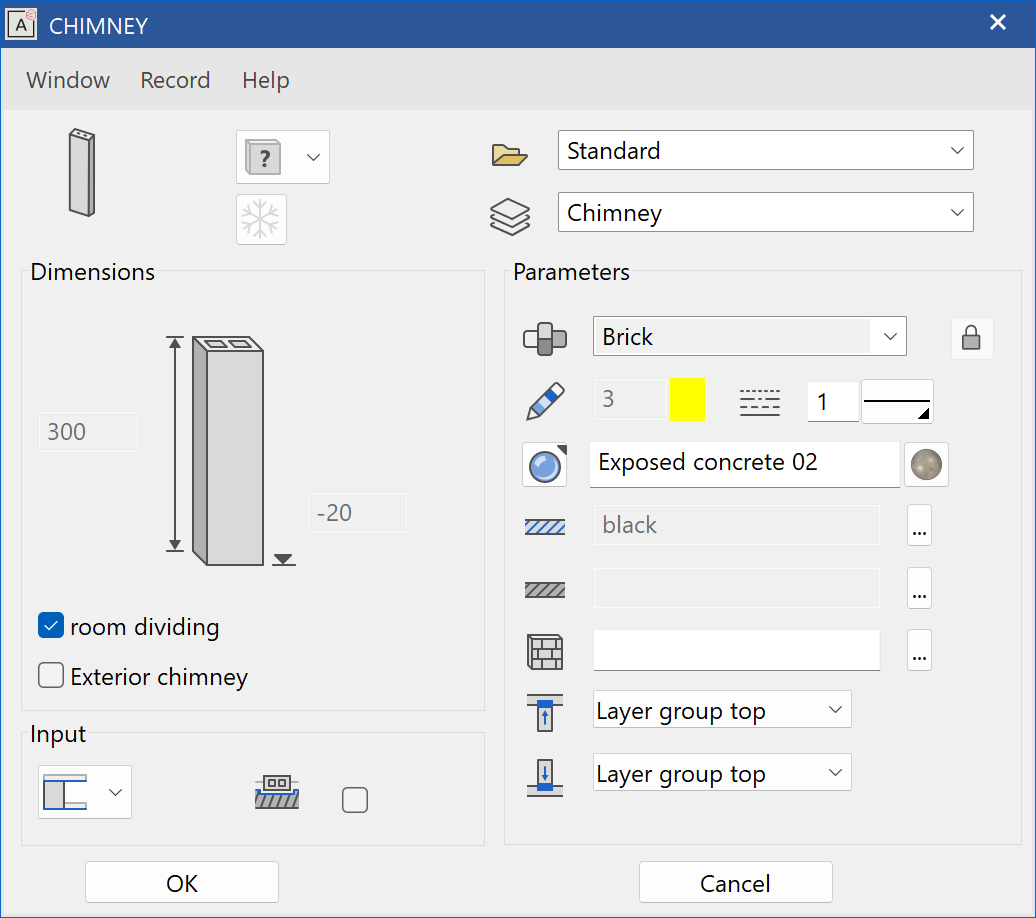Open the input mode dropdown in Input section
Image resolution: width=1036 pixels, height=918 pixels.
(x=85, y=792)
